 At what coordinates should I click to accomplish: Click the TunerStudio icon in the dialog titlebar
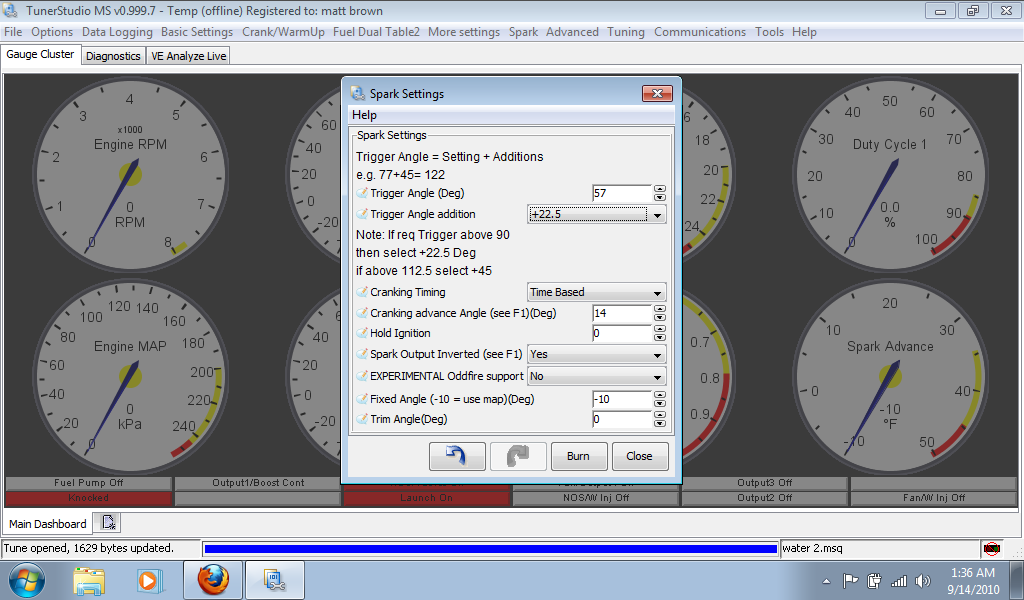point(355,93)
